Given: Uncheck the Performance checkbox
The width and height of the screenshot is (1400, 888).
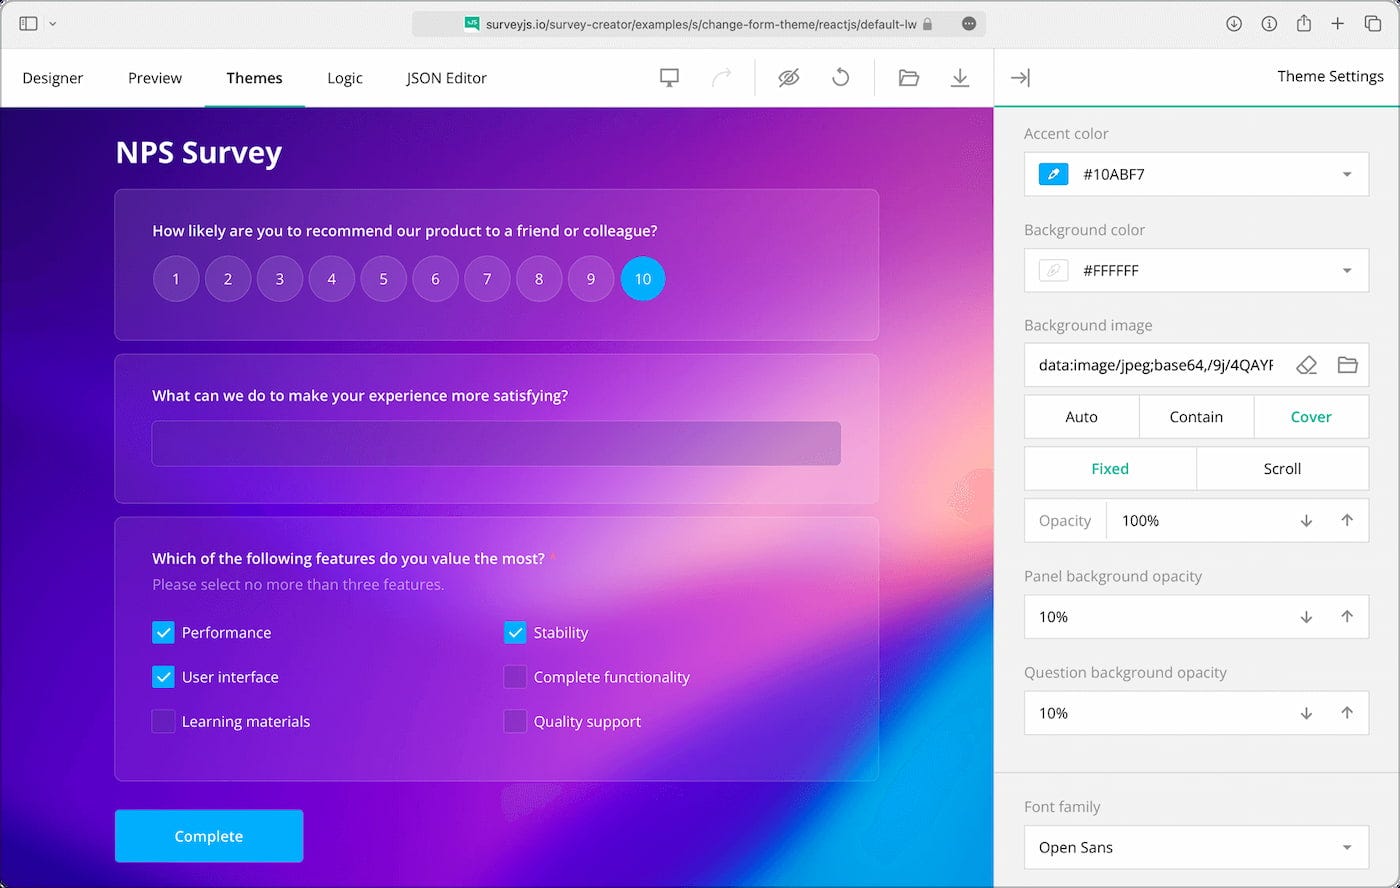Looking at the screenshot, I should (163, 632).
